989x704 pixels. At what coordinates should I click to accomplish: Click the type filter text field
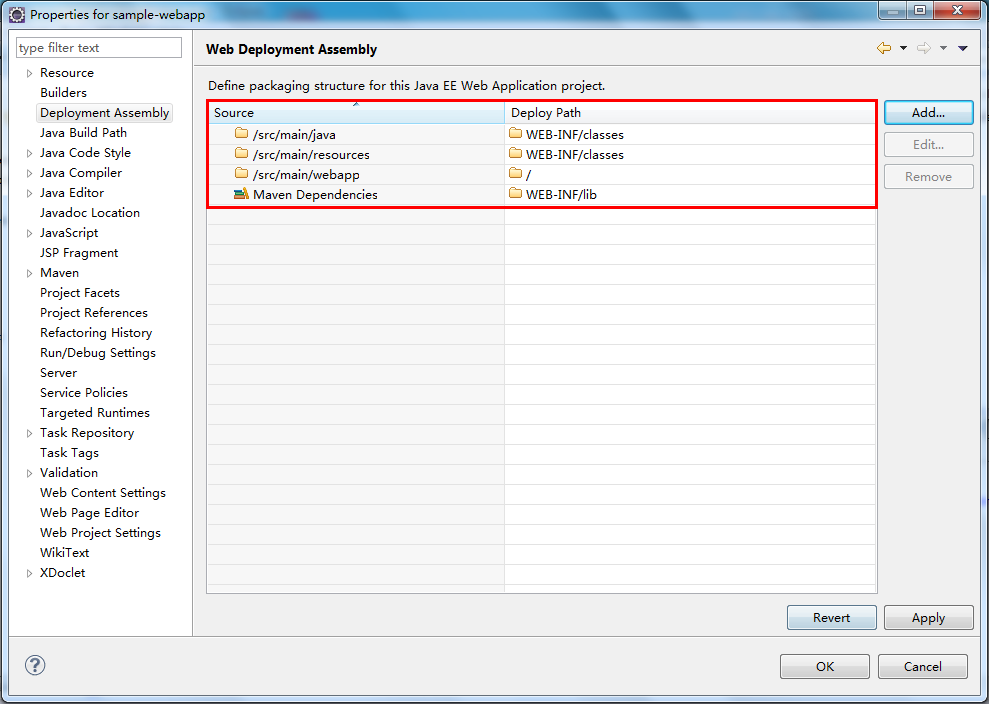pos(98,47)
